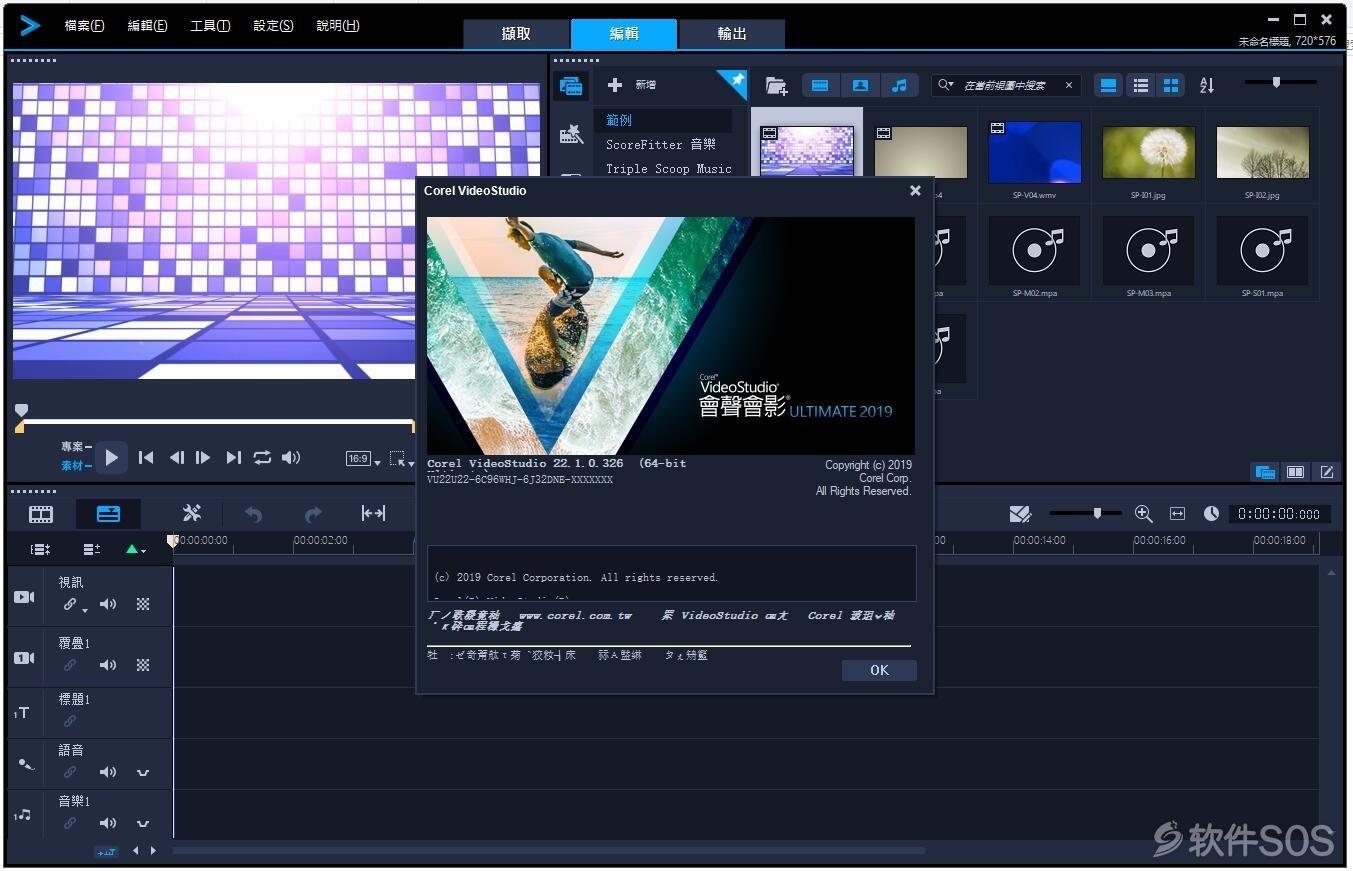Select 素材 playback mode
This screenshot has width=1353, height=871.
coord(76,466)
